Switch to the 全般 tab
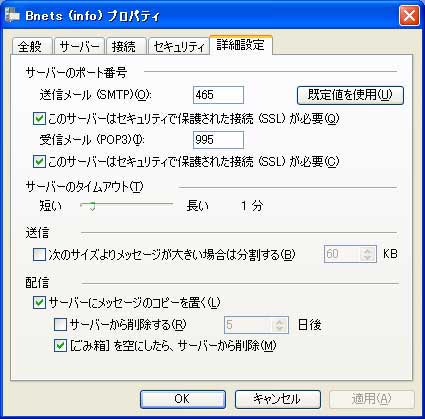 click(32, 46)
